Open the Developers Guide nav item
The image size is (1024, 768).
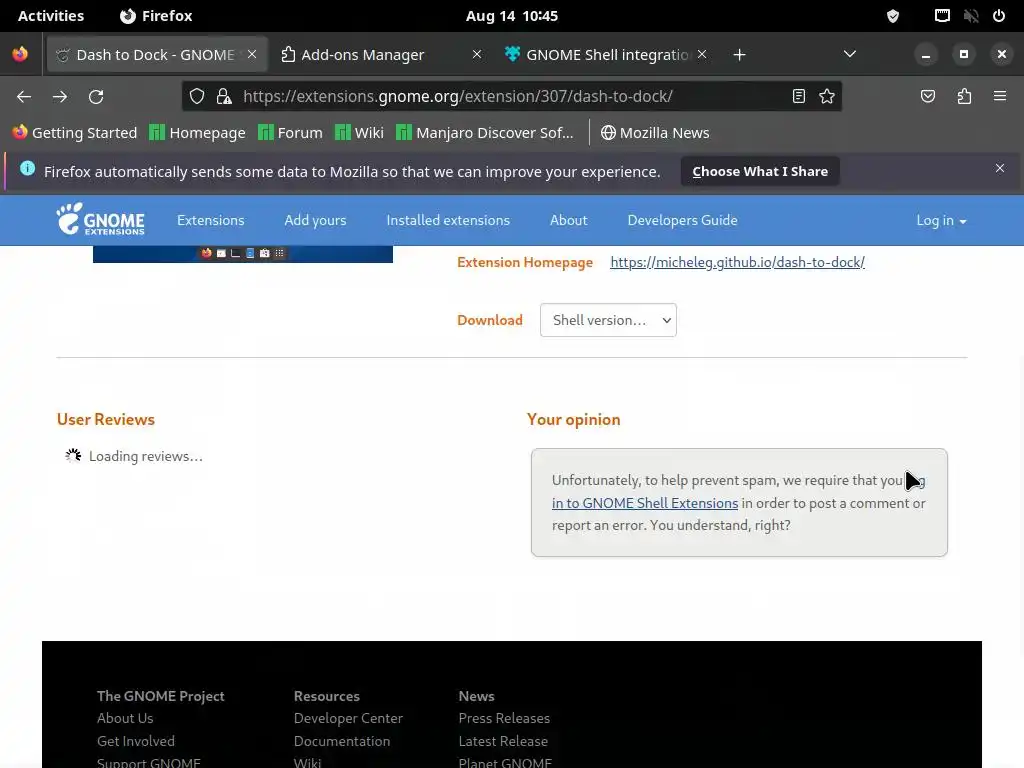click(682, 220)
